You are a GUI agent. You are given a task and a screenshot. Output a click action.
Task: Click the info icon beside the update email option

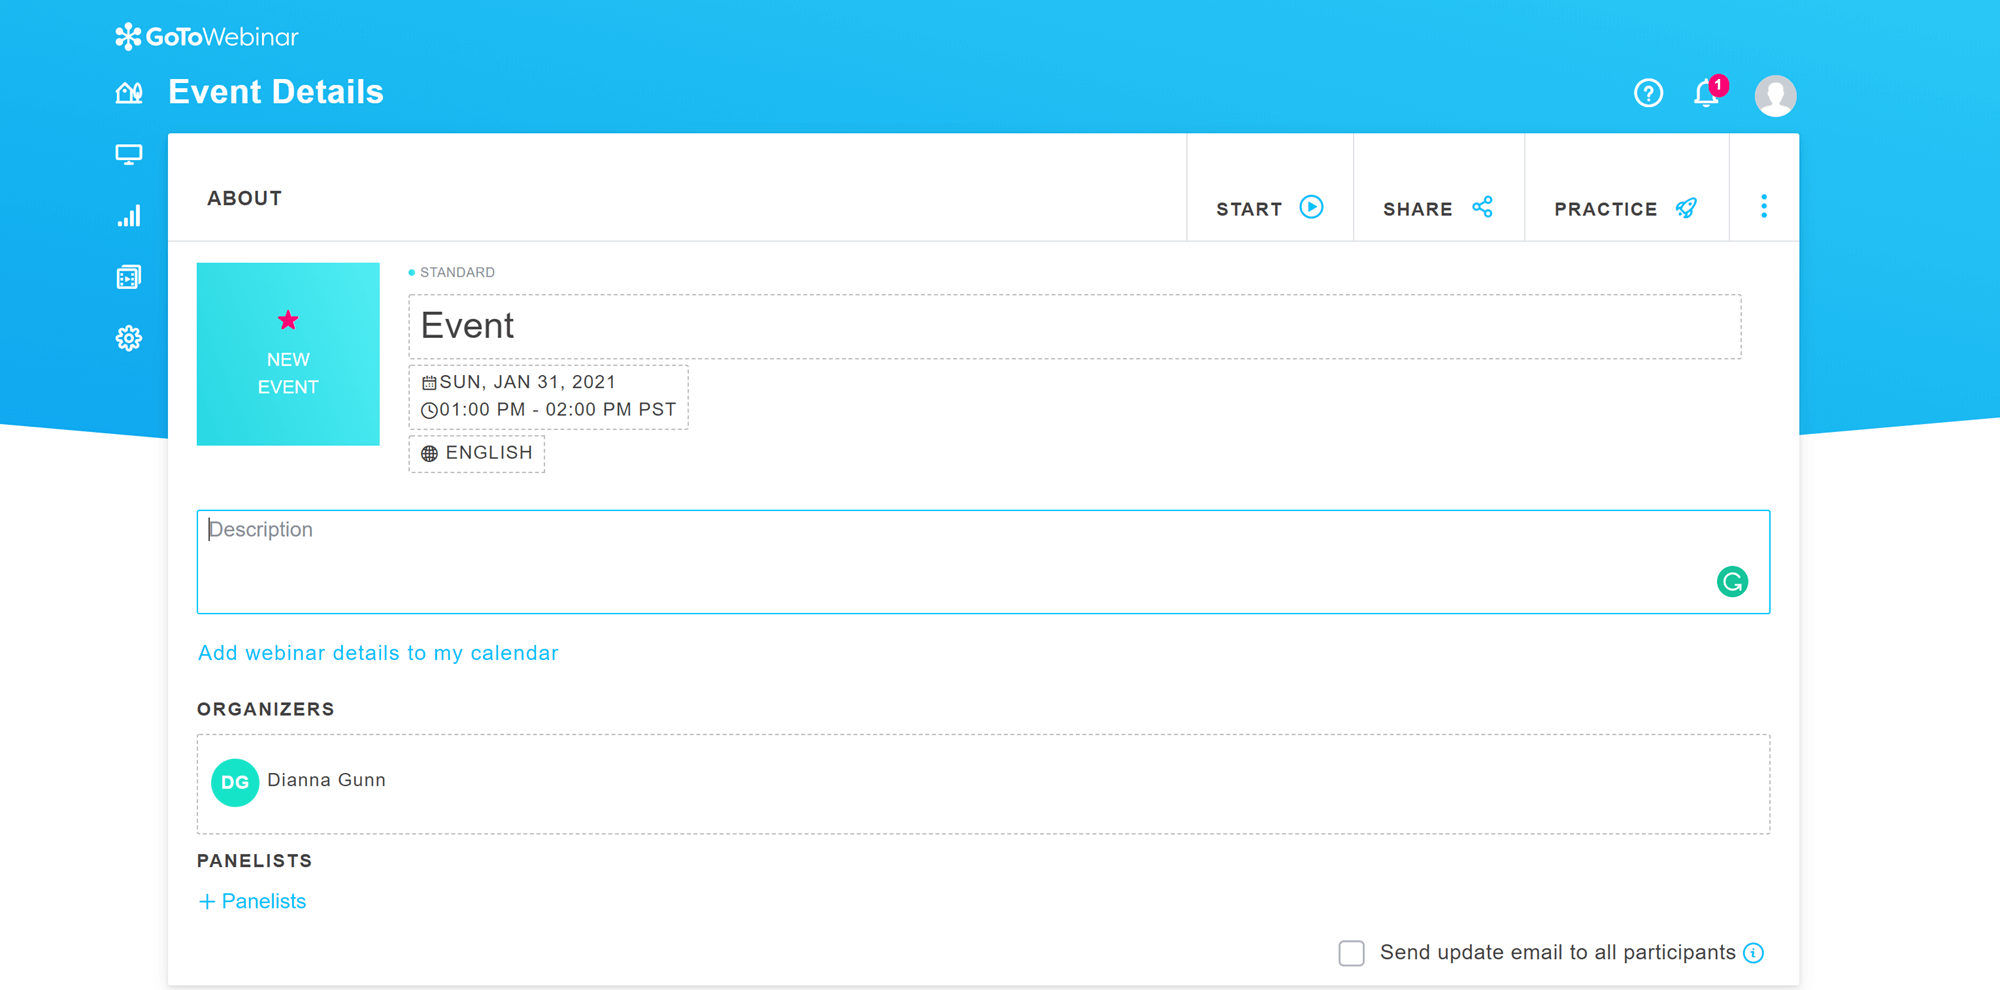click(x=1753, y=954)
